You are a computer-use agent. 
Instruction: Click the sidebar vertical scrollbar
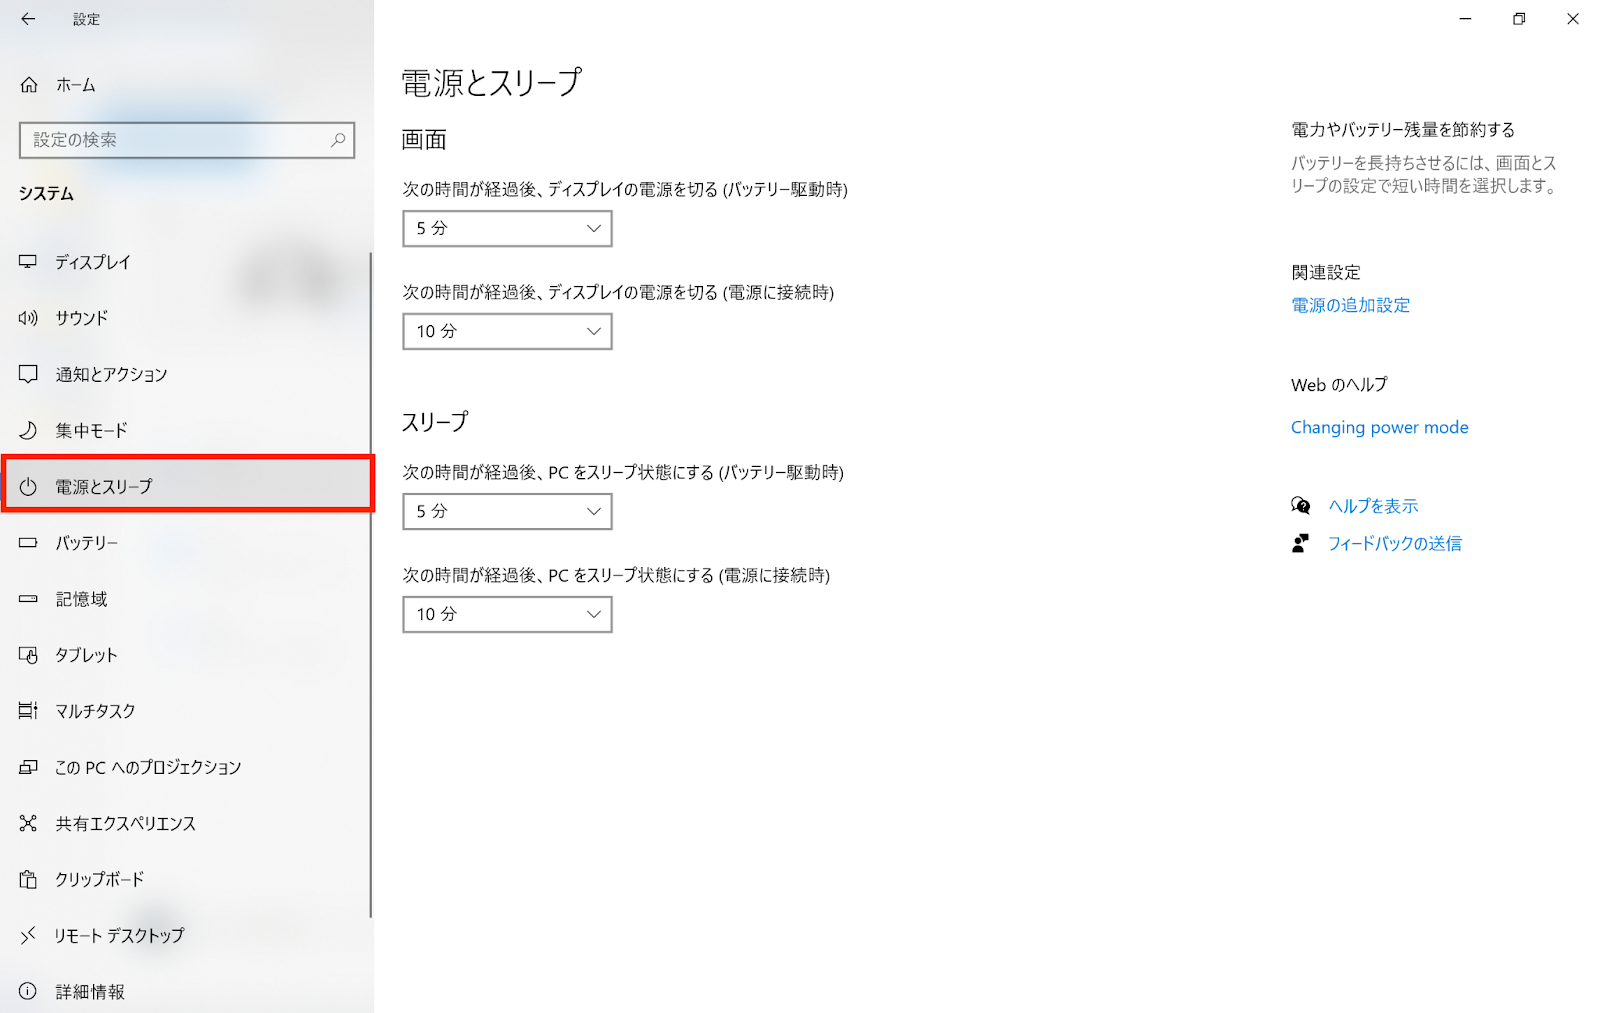pyautogui.click(x=371, y=584)
